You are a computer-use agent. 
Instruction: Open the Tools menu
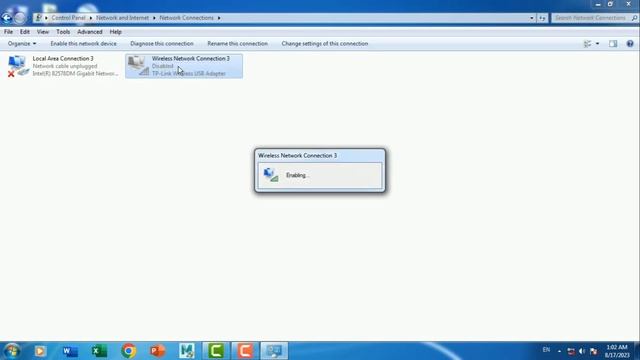tap(63, 32)
